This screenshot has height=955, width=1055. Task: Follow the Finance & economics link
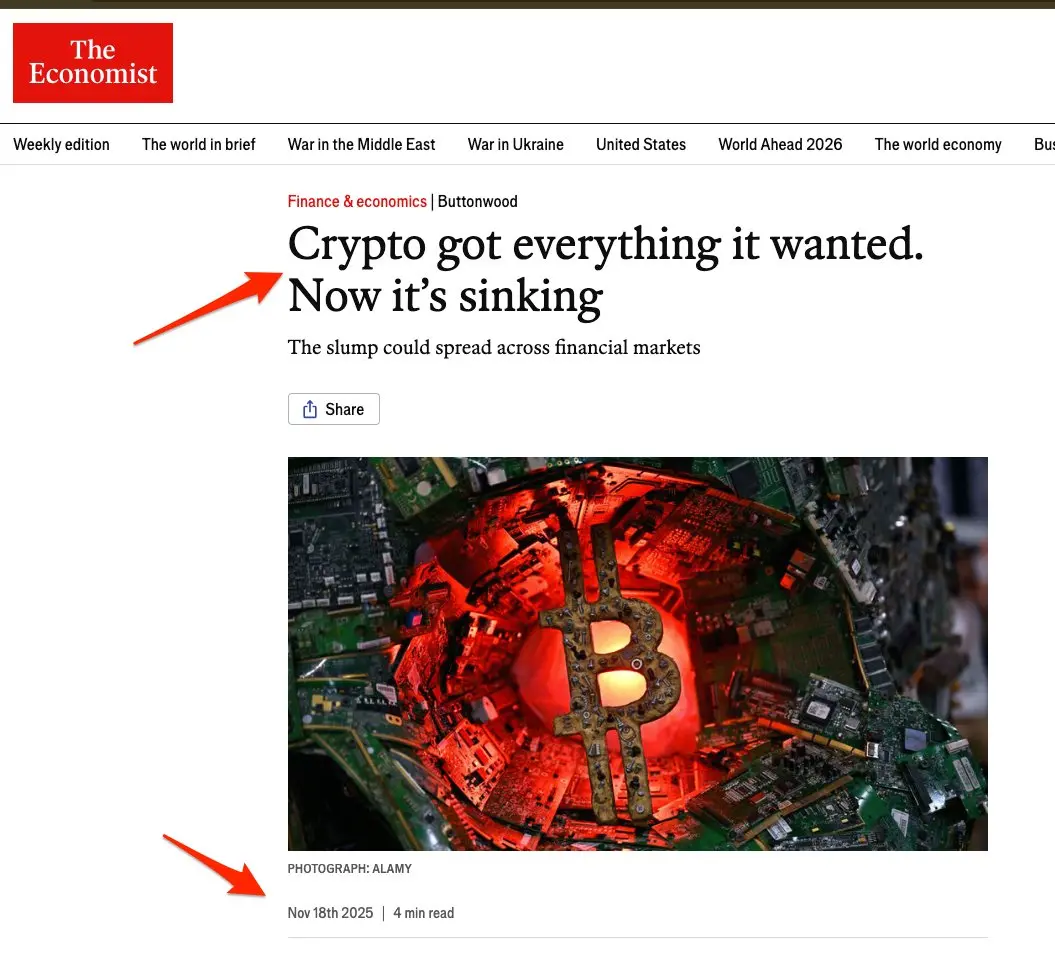tap(357, 201)
